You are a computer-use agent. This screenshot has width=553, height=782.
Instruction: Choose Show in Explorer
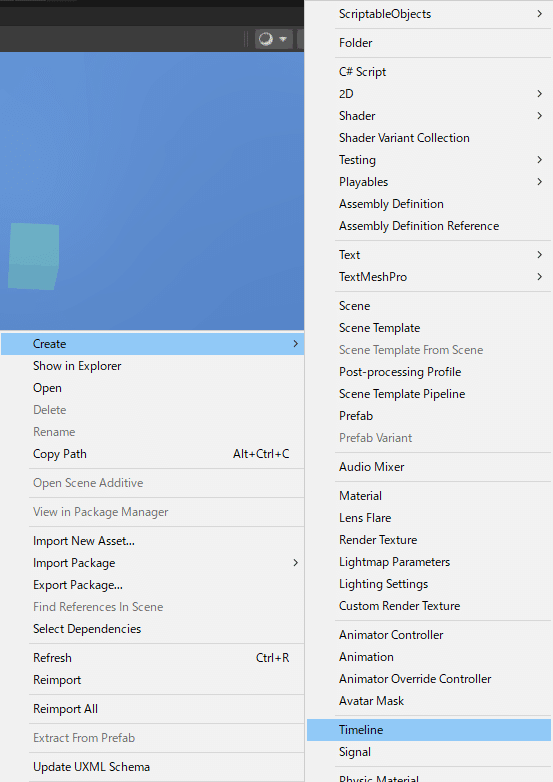click(77, 366)
